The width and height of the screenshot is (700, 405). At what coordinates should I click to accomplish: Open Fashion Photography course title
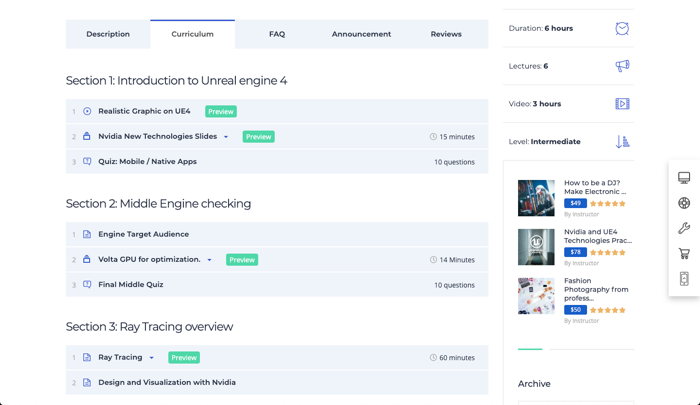[x=596, y=289]
